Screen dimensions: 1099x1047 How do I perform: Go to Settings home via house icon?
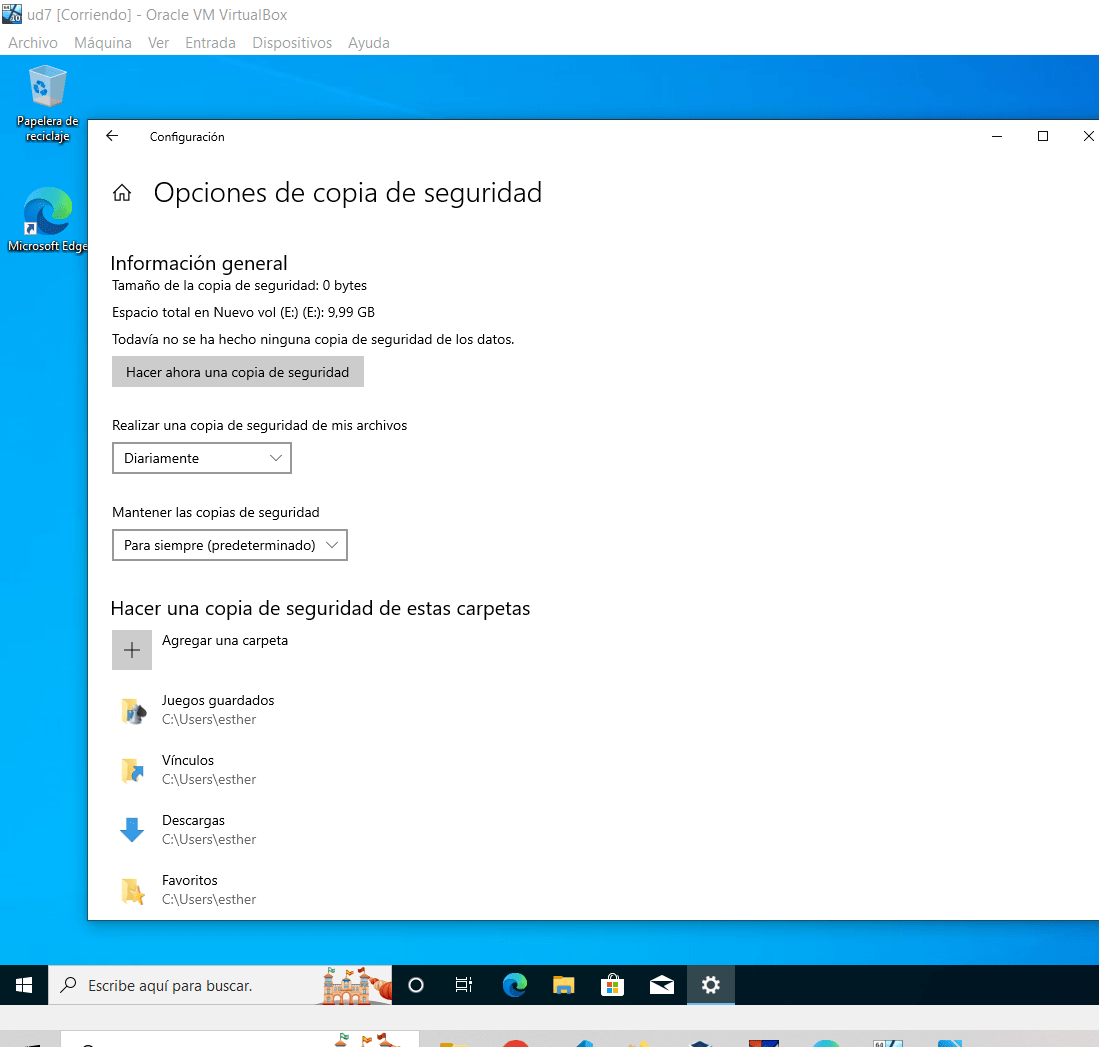(122, 193)
